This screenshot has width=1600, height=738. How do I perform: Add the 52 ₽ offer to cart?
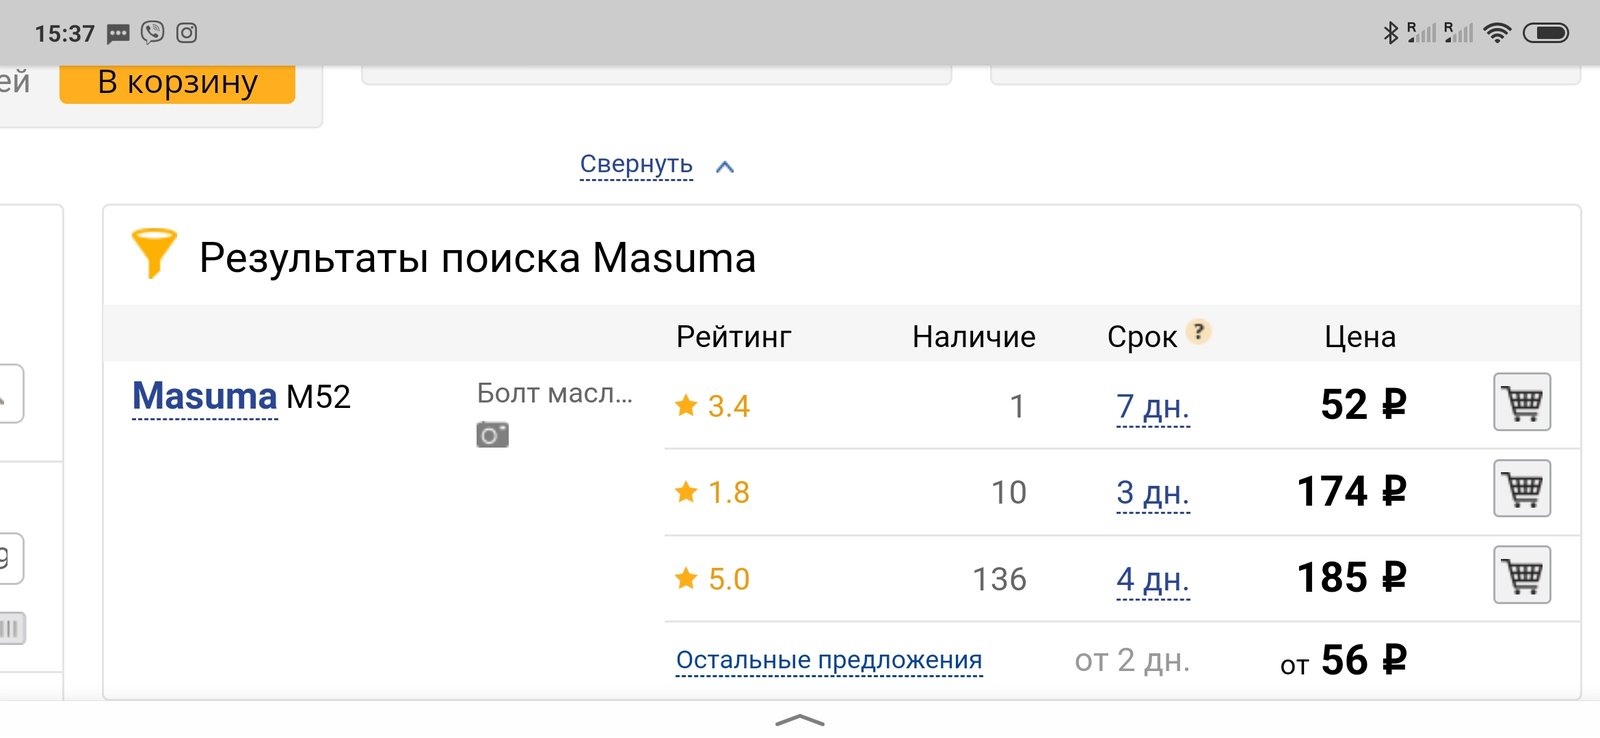tap(1522, 402)
